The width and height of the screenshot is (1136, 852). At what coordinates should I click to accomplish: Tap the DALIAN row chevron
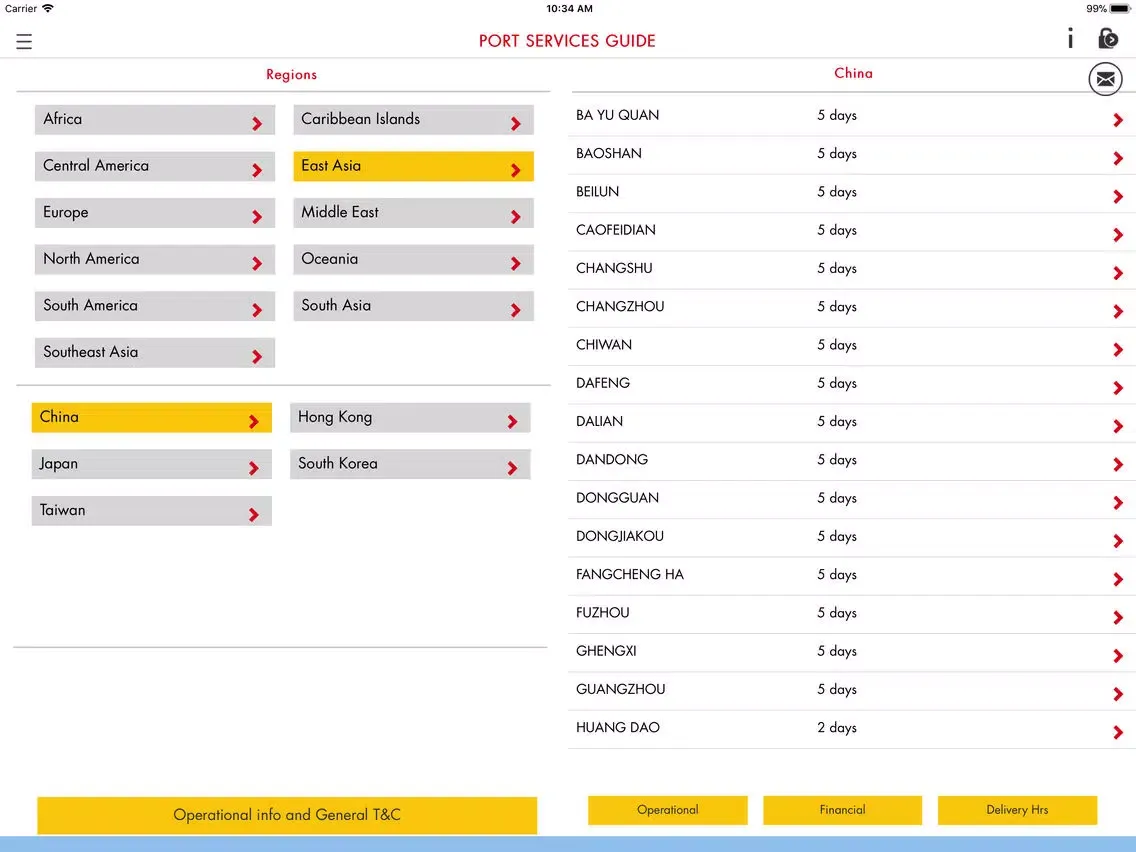[x=1118, y=427]
